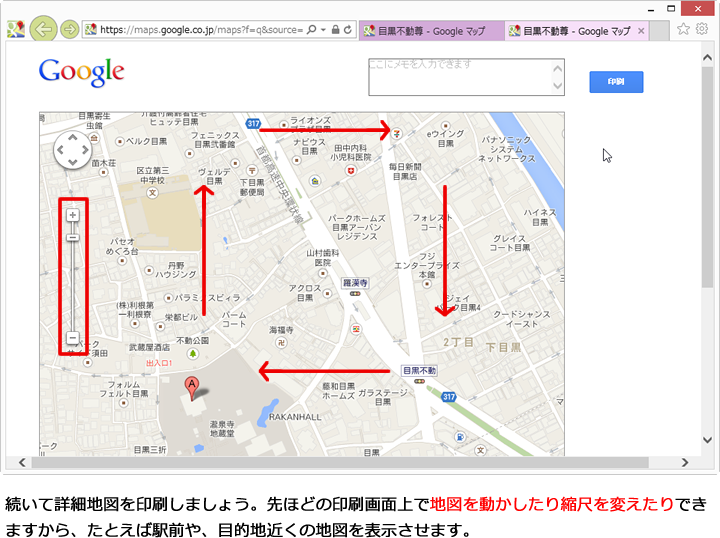
Task: Click the lock security icon
Action: pyautogui.click(x=336, y=30)
